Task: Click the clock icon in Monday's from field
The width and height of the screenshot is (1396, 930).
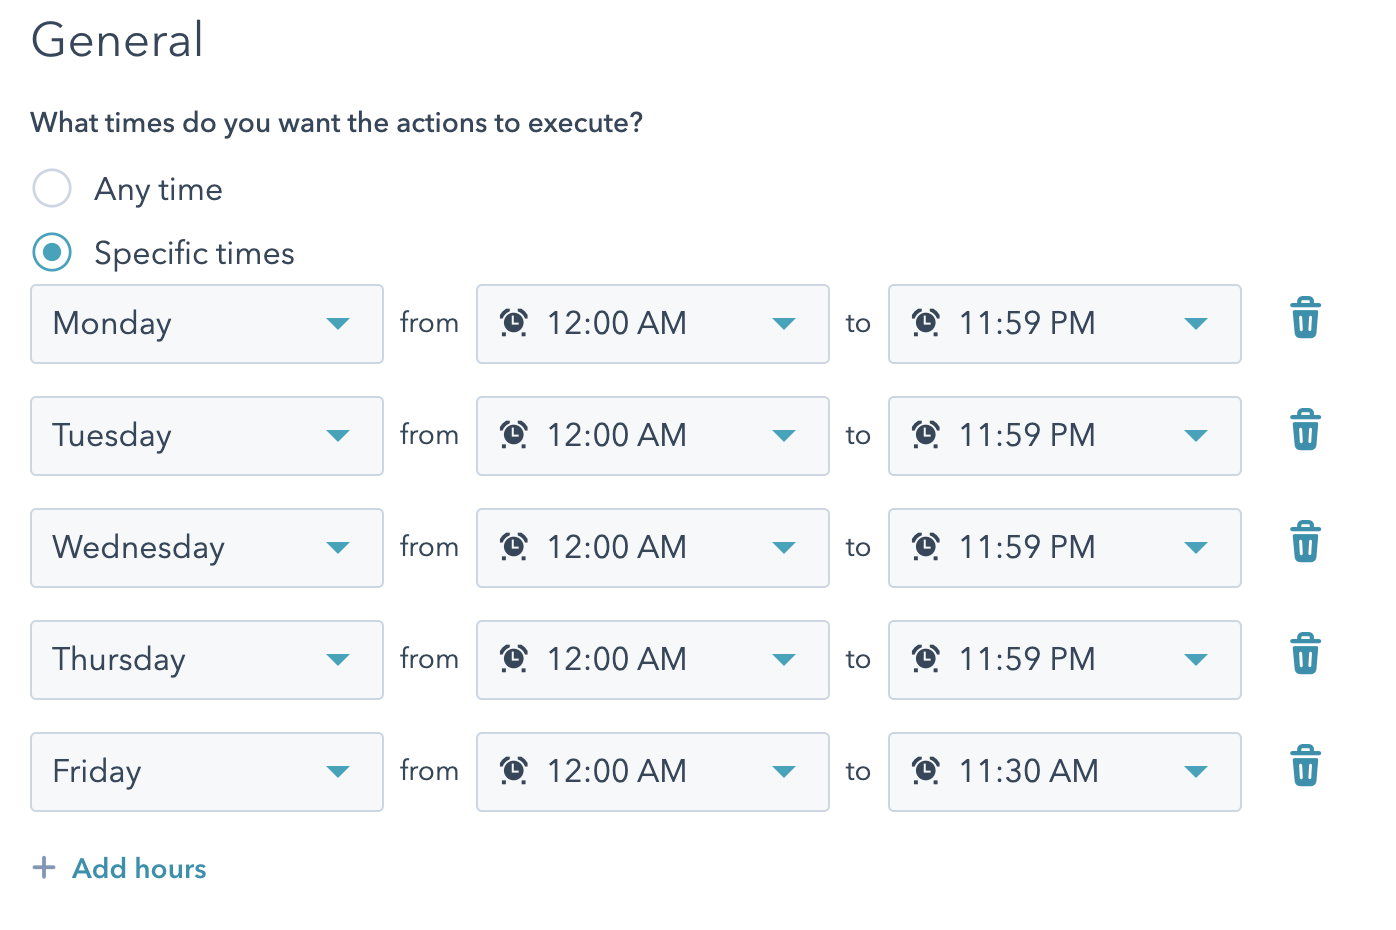Action: pos(513,323)
